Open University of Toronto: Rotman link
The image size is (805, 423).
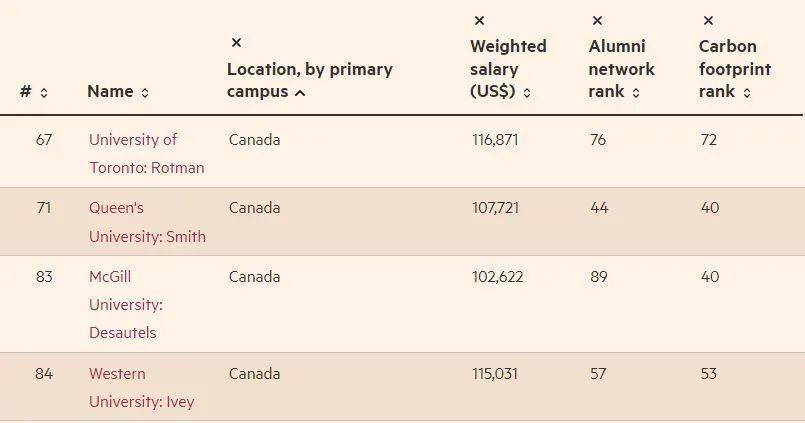tap(146, 153)
